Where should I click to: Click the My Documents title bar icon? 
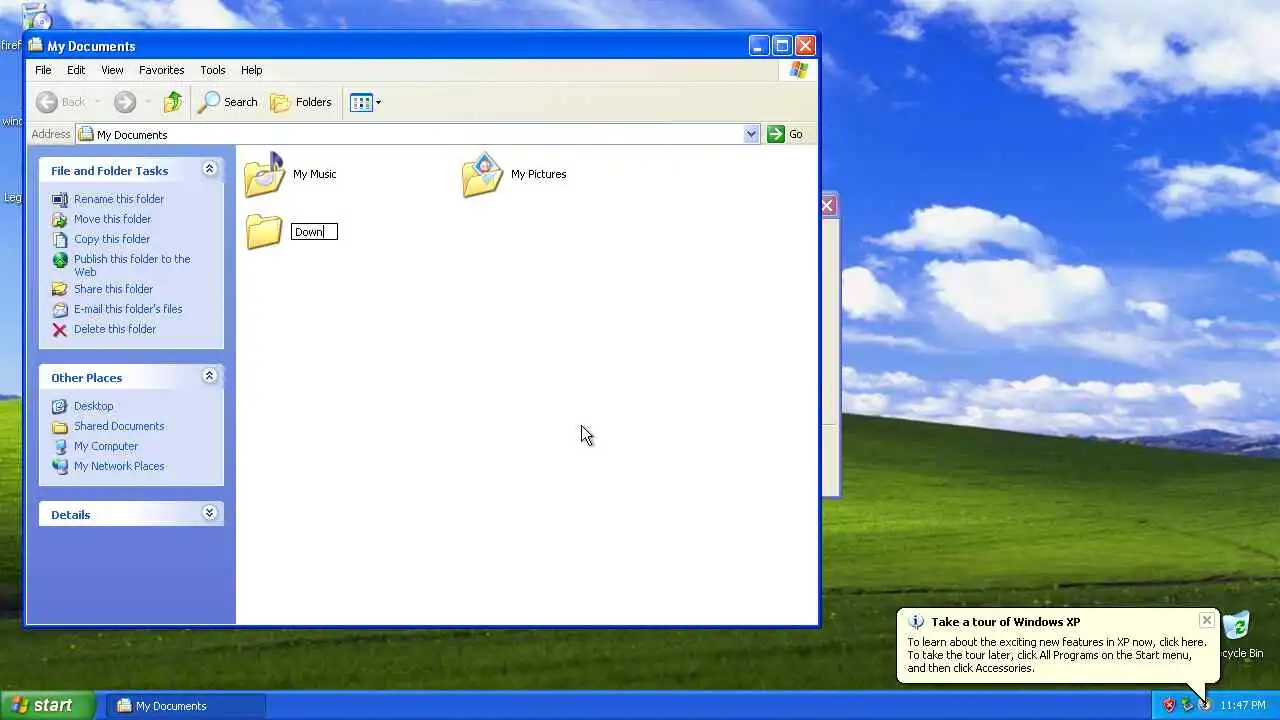coord(36,45)
